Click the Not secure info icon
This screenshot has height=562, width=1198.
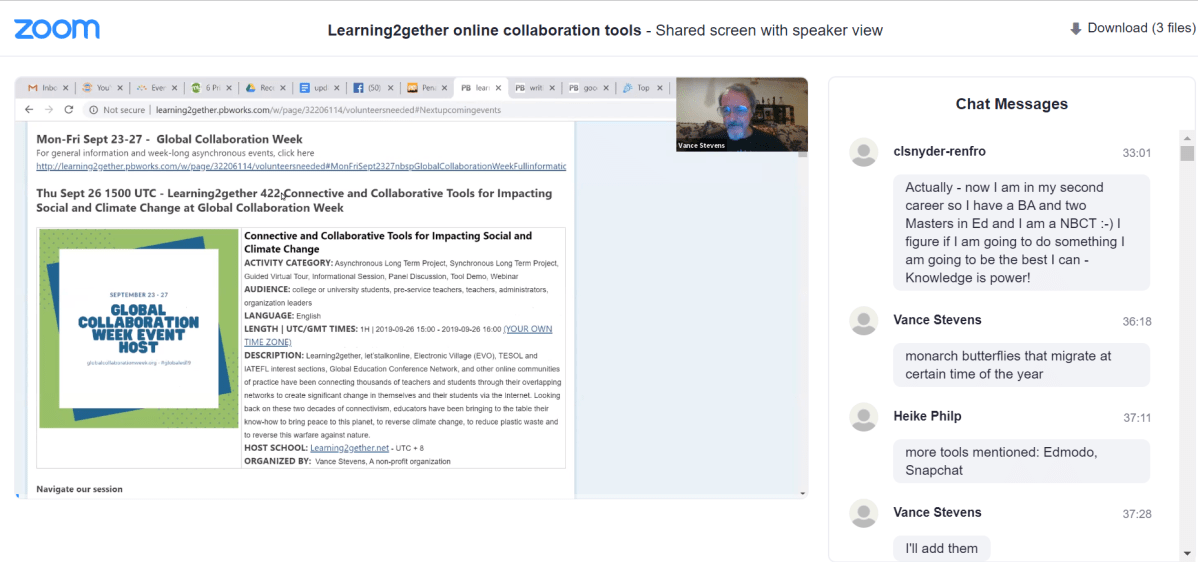coord(93,110)
